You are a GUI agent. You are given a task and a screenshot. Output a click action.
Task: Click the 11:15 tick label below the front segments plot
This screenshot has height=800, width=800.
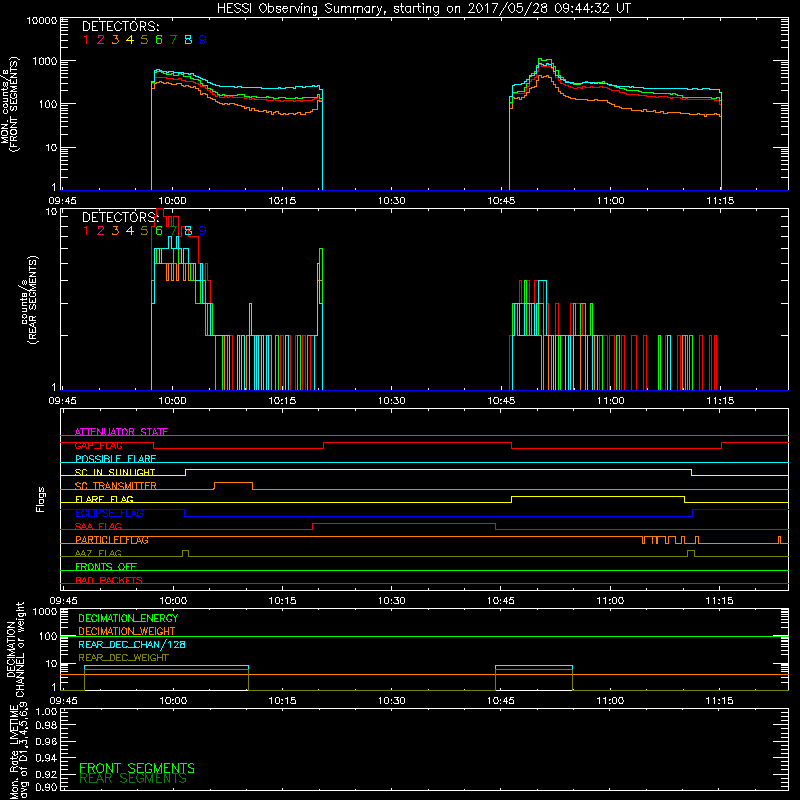pyautogui.click(x=720, y=201)
